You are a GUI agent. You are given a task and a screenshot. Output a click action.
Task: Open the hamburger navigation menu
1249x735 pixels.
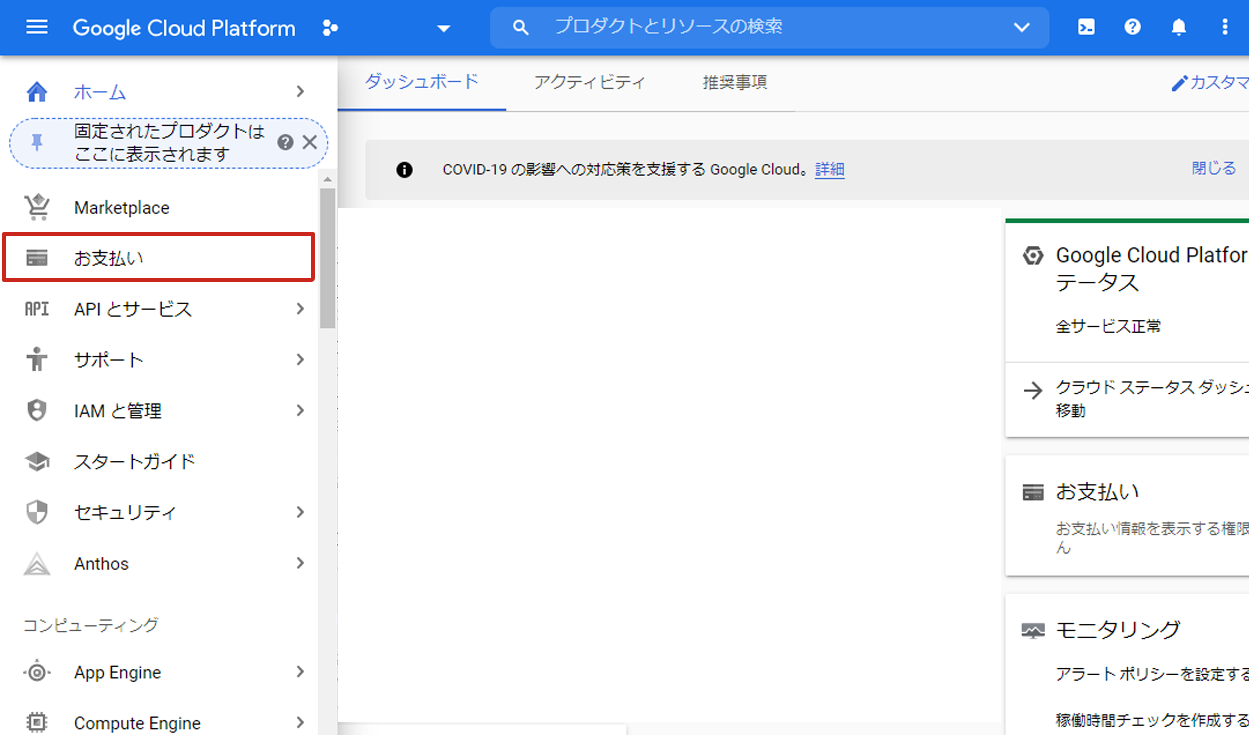(37, 27)
